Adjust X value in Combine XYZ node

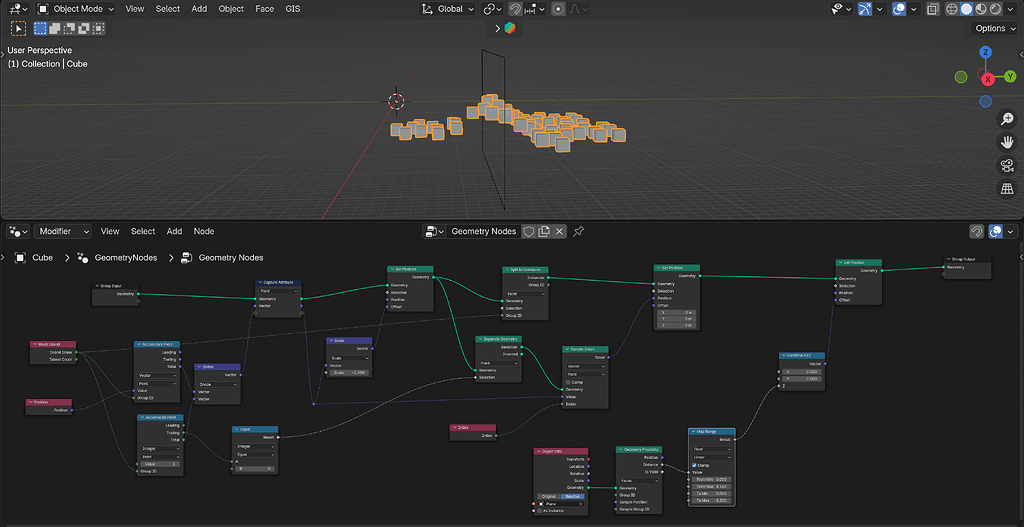(x=801, y=372)
